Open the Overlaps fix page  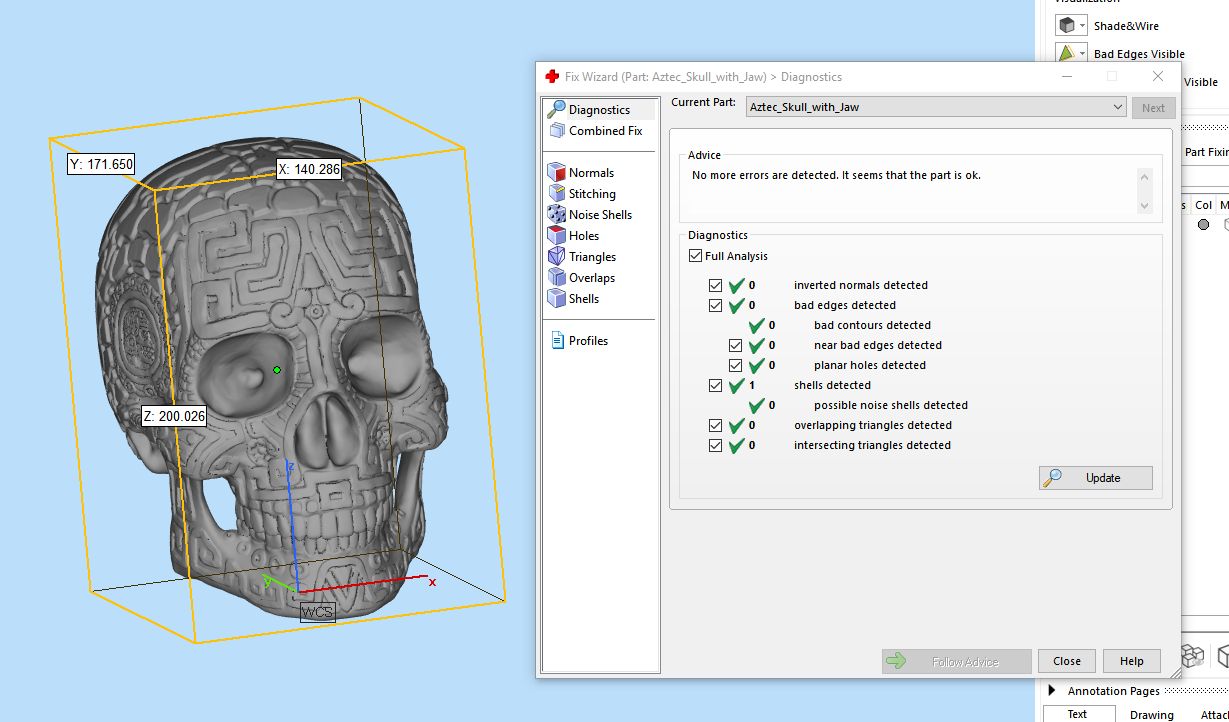point(592,278)
